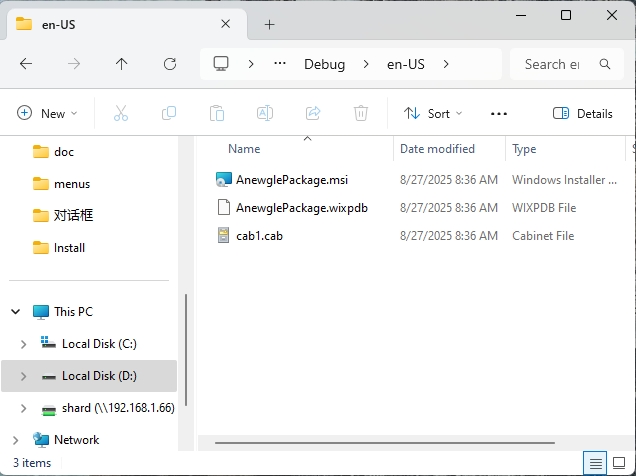Toggle the Details pane
The image size is (636, 476).
coord(583,114)
